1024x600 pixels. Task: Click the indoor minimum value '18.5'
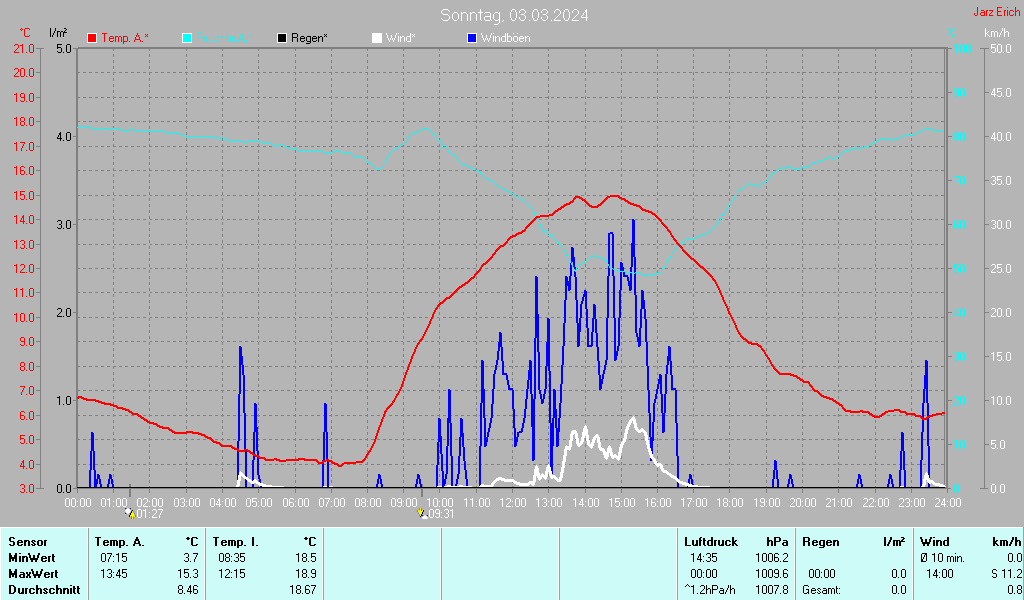pos(306,558)
